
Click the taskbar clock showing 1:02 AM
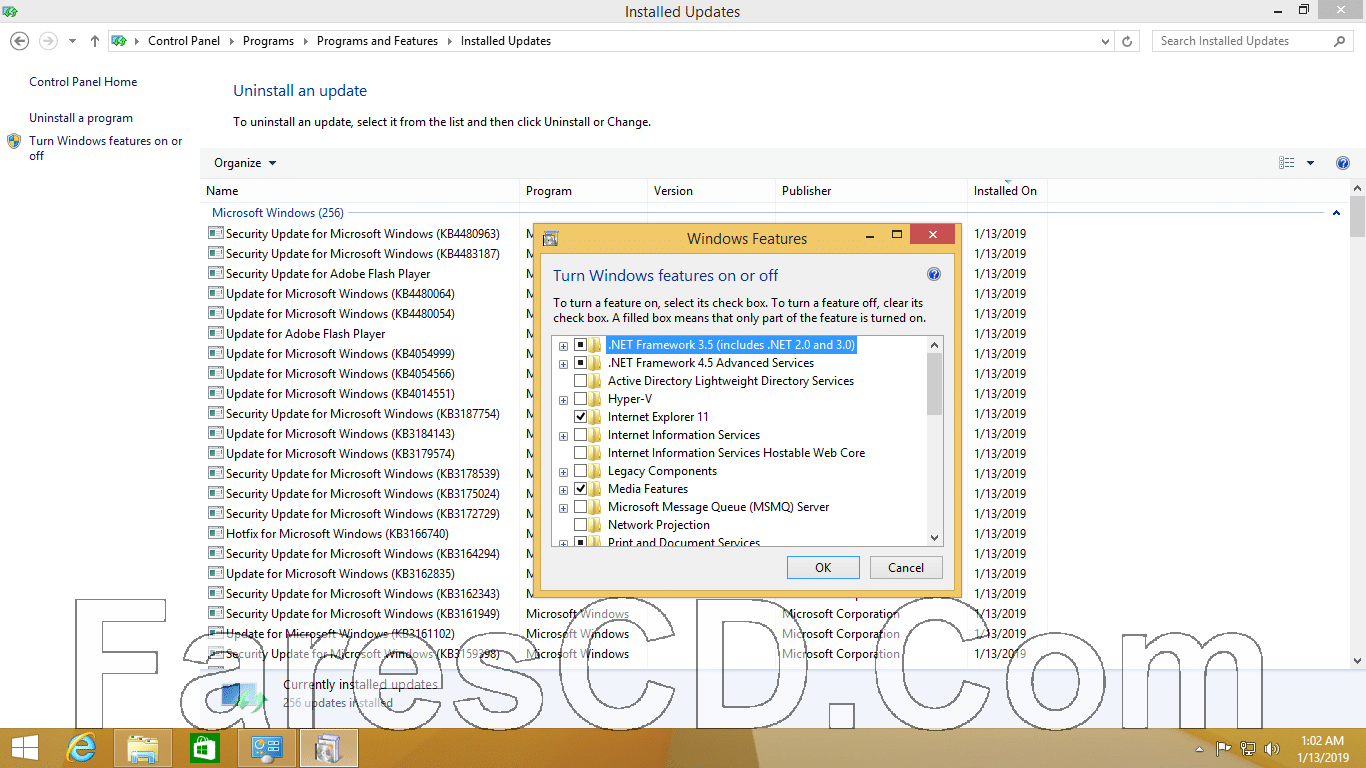(x=1322, y=748)
